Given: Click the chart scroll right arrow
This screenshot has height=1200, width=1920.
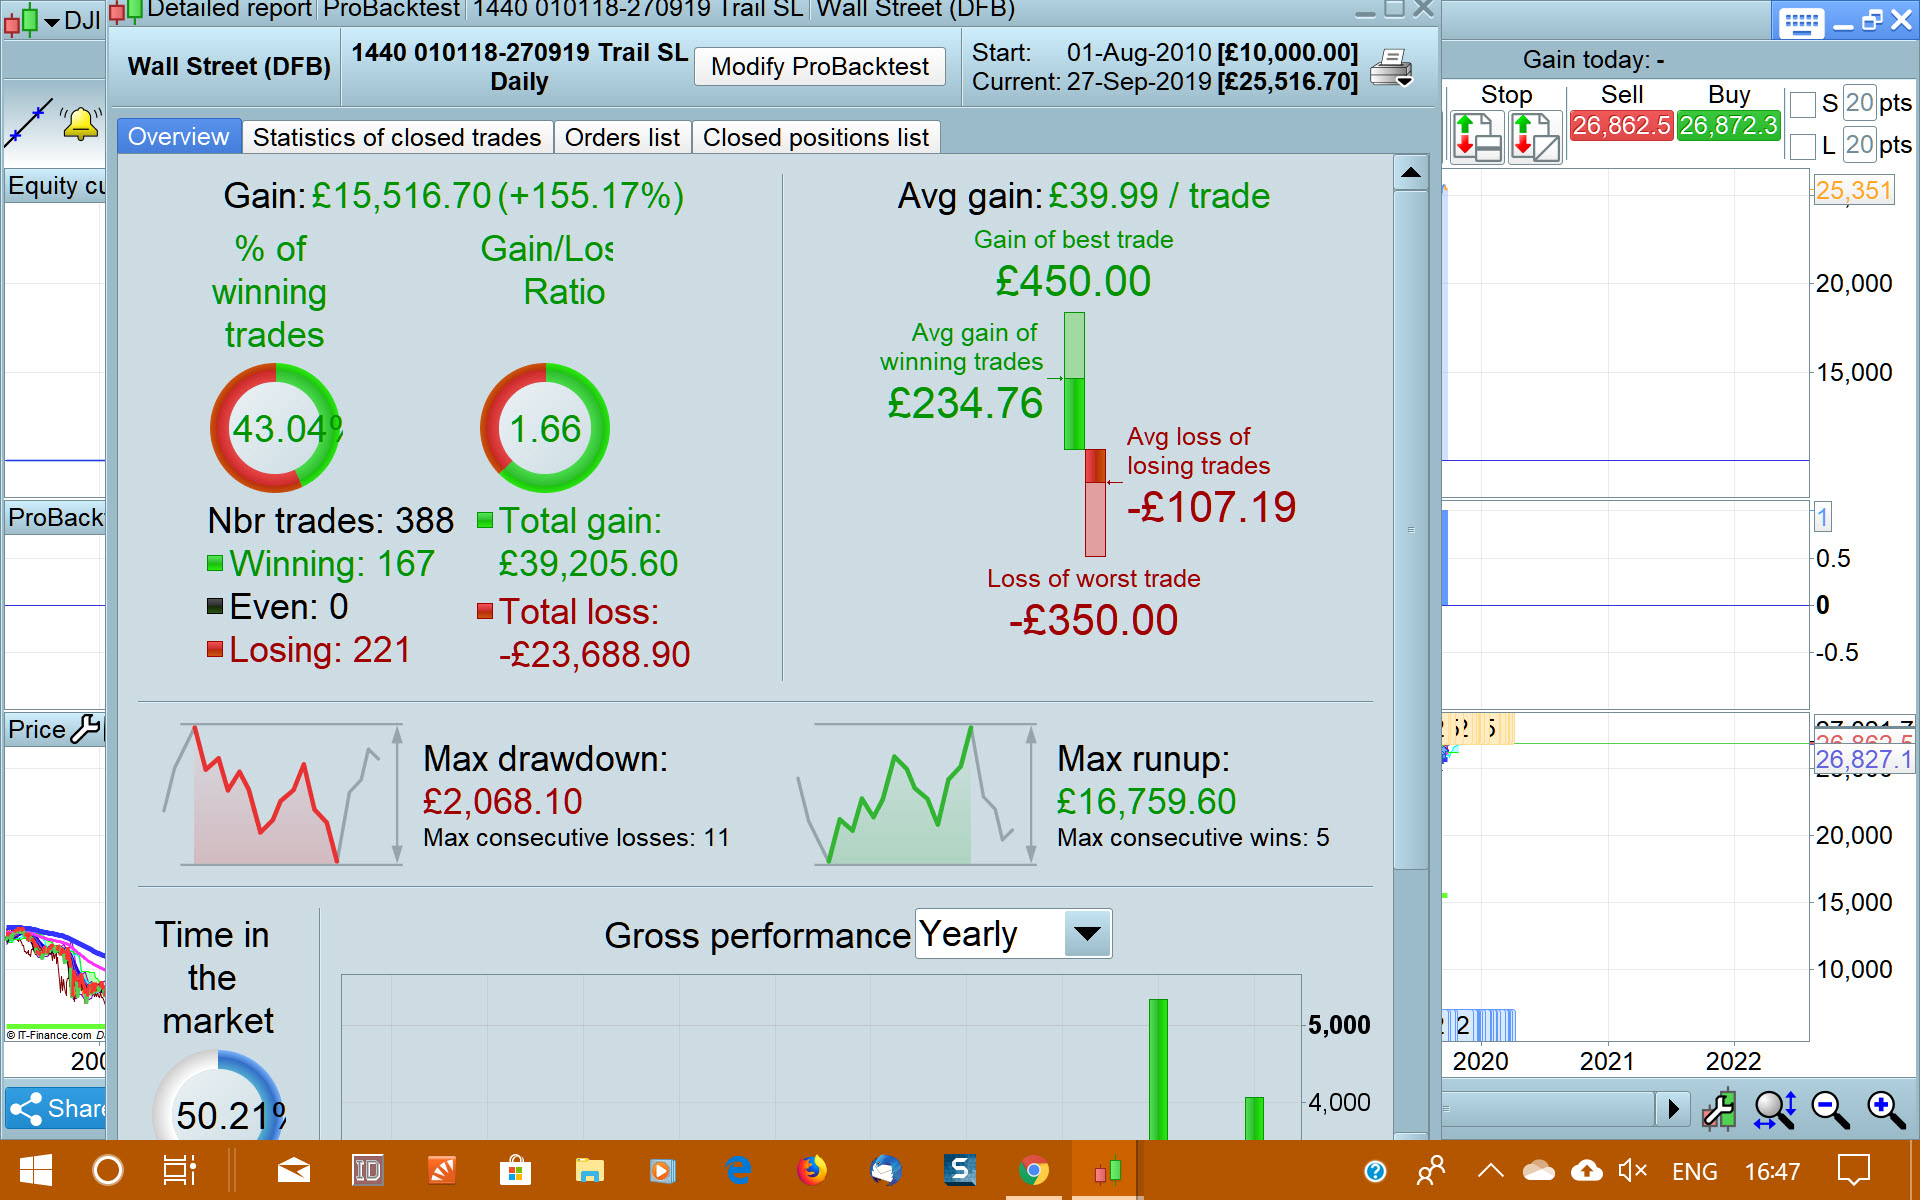Looking at the screenshot, I should pos(1672,1108).
